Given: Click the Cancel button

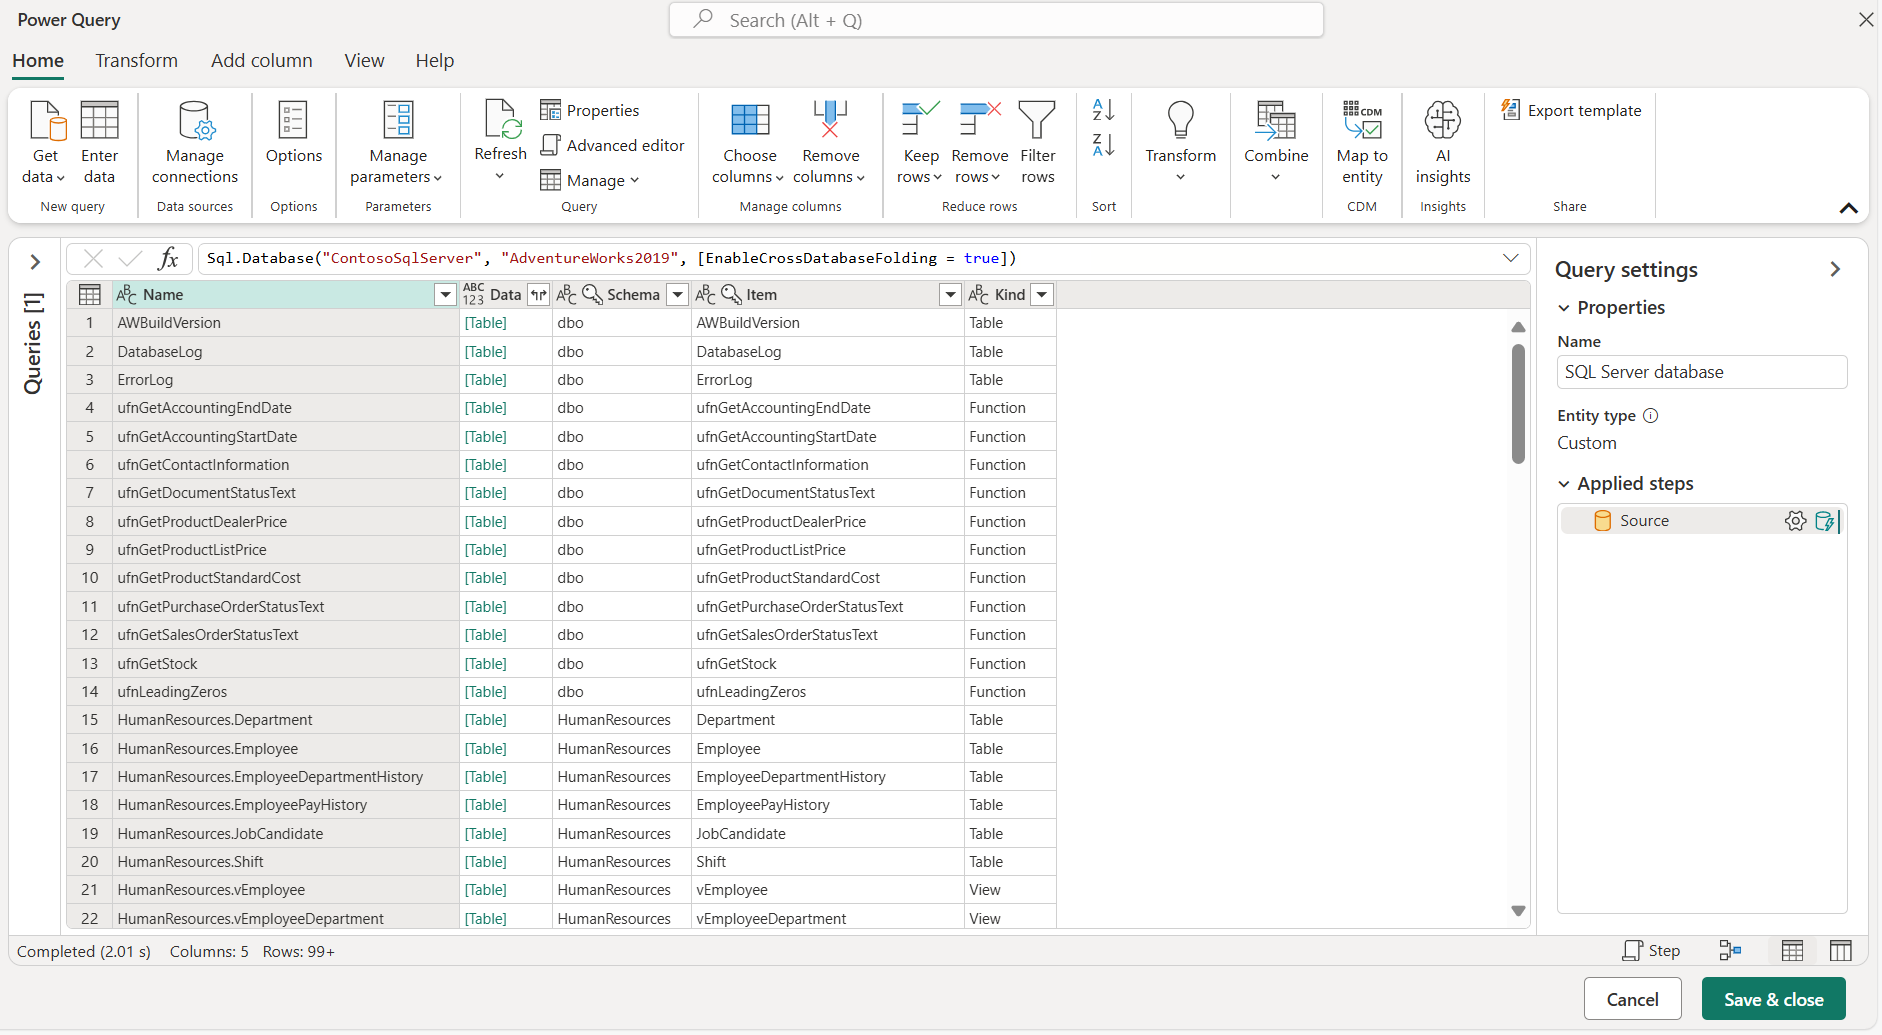Looking at the screenshot, I should [x=1632, y=999].
